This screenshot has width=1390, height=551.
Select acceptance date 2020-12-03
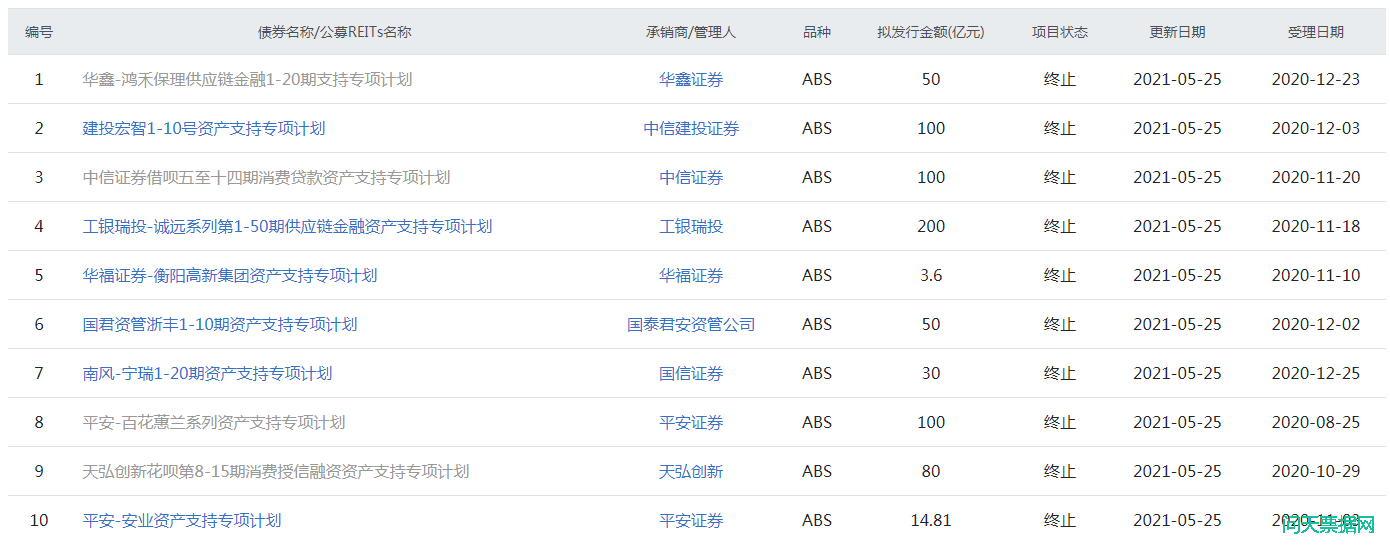tap(1316, 128)
